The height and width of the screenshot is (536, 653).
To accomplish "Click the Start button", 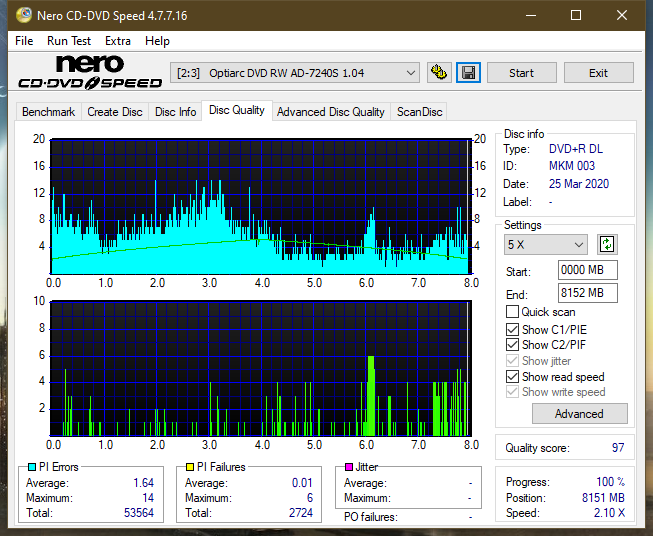I will point(521,73).
